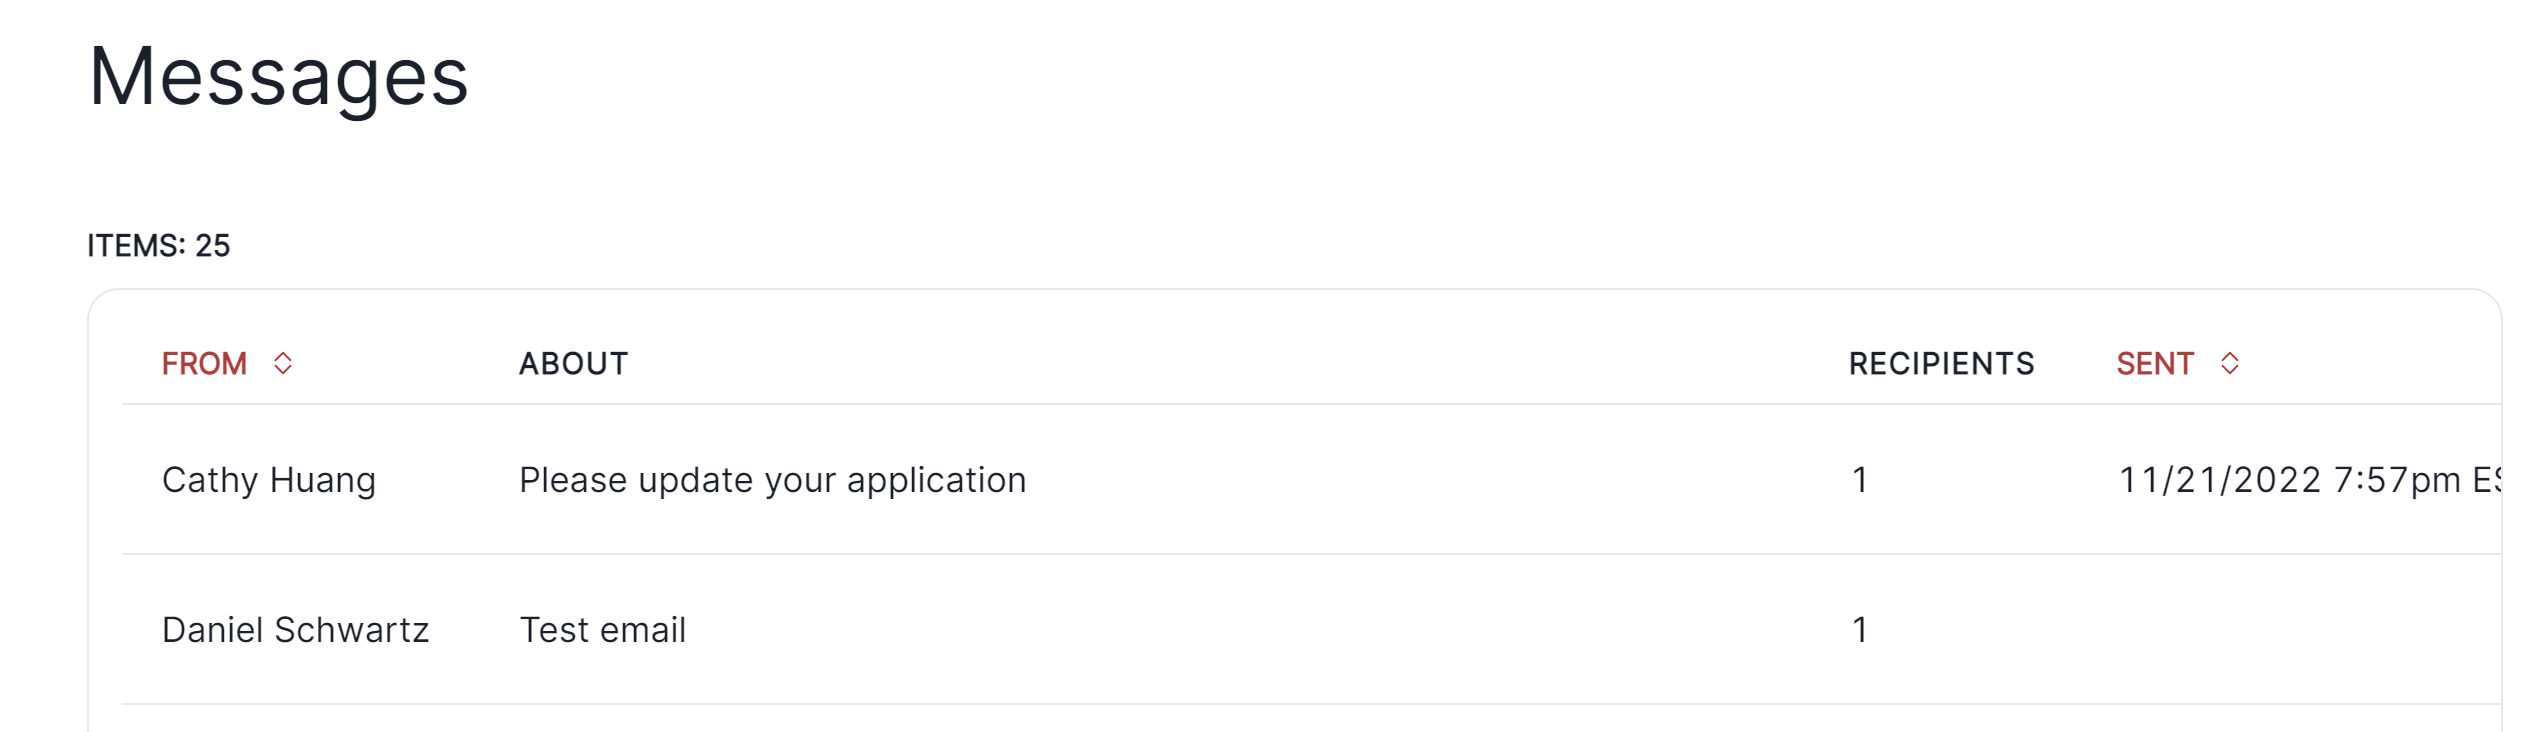Sort messages by the FROM header label
The image size is (2542, 732).
coord(204,364)
